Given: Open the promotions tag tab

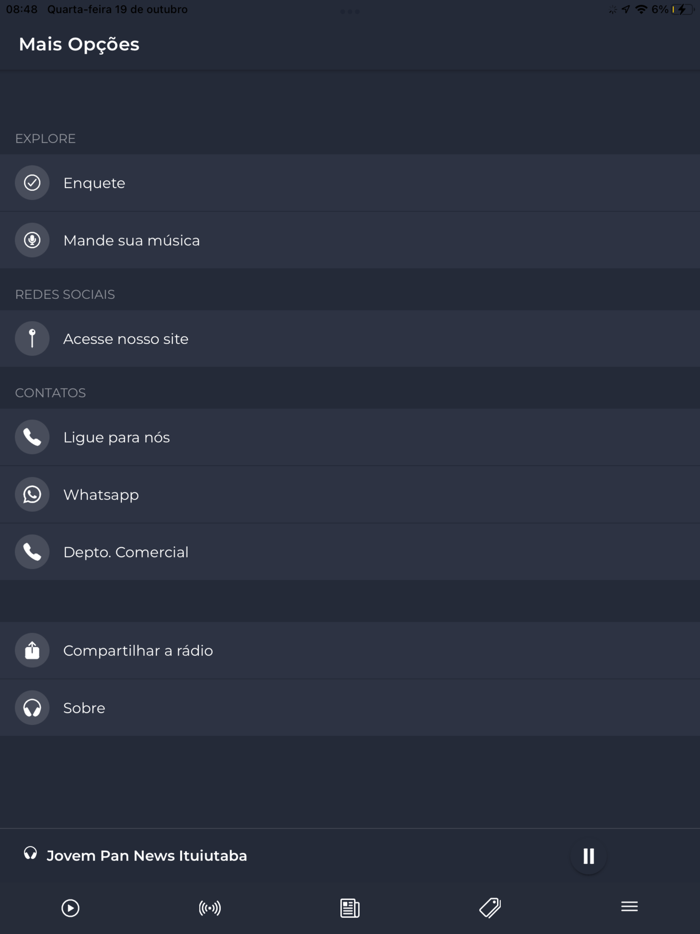Looking at the screenshot, I should [490, 908].
